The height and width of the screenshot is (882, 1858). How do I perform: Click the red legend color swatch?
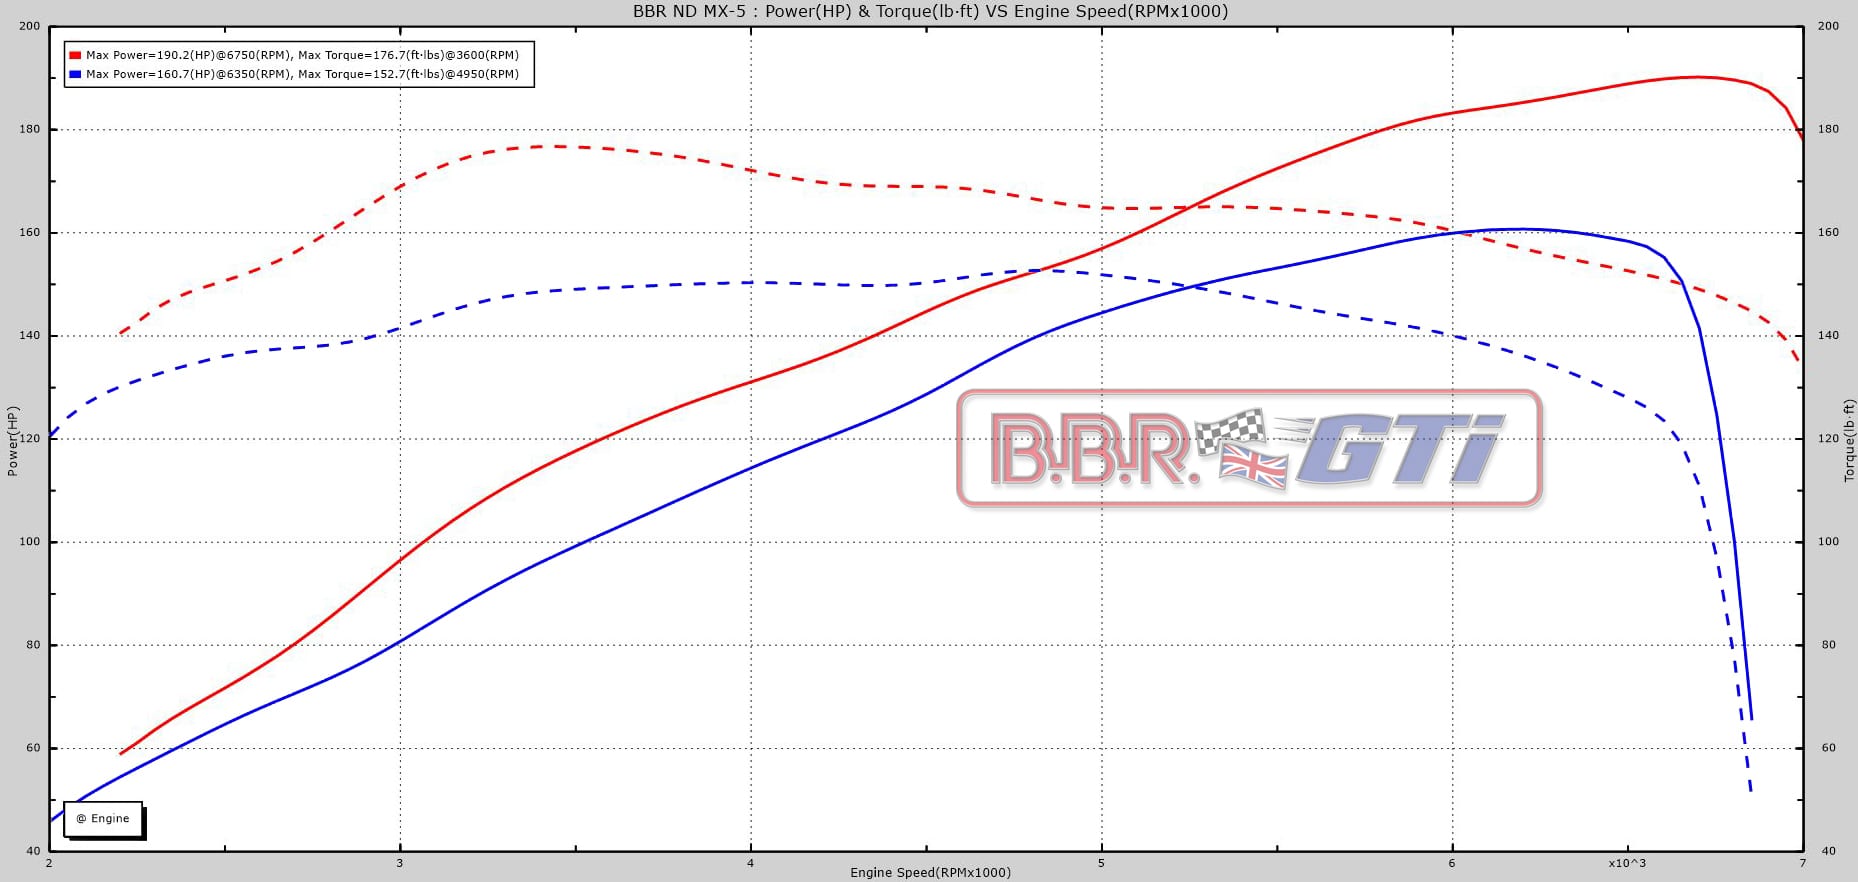click(75, 56)
